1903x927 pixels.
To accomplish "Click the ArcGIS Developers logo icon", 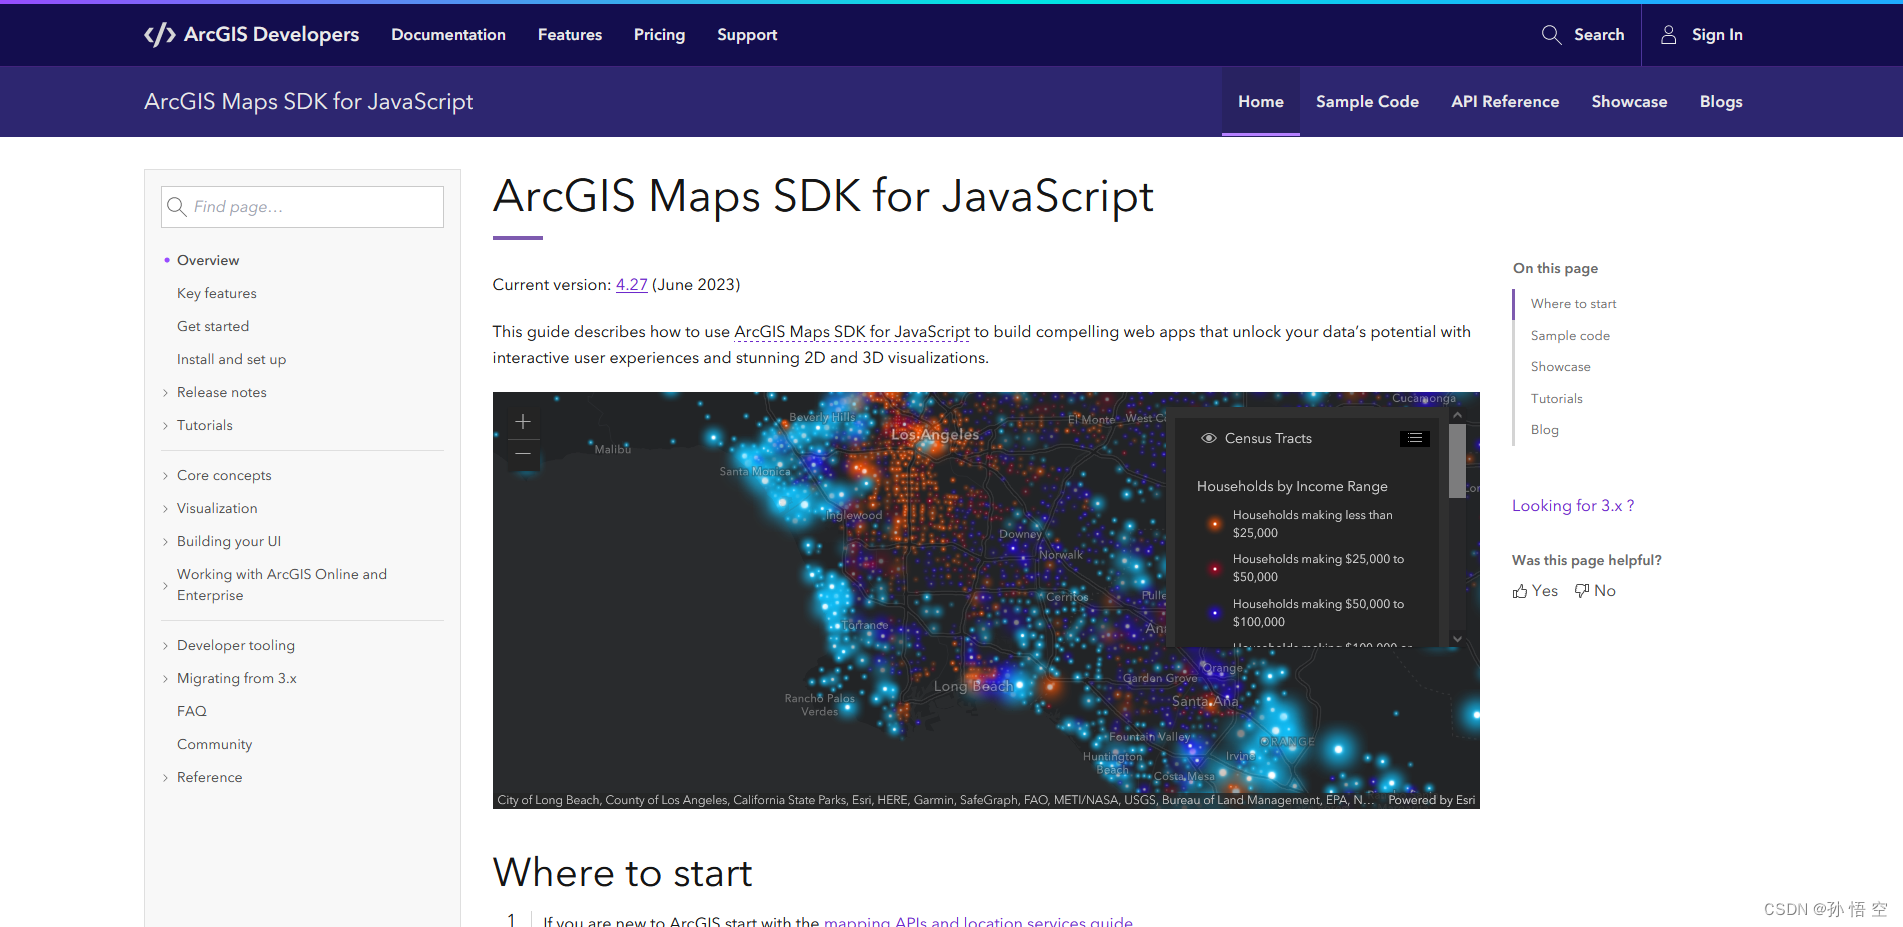I will (x=160, y=35).
